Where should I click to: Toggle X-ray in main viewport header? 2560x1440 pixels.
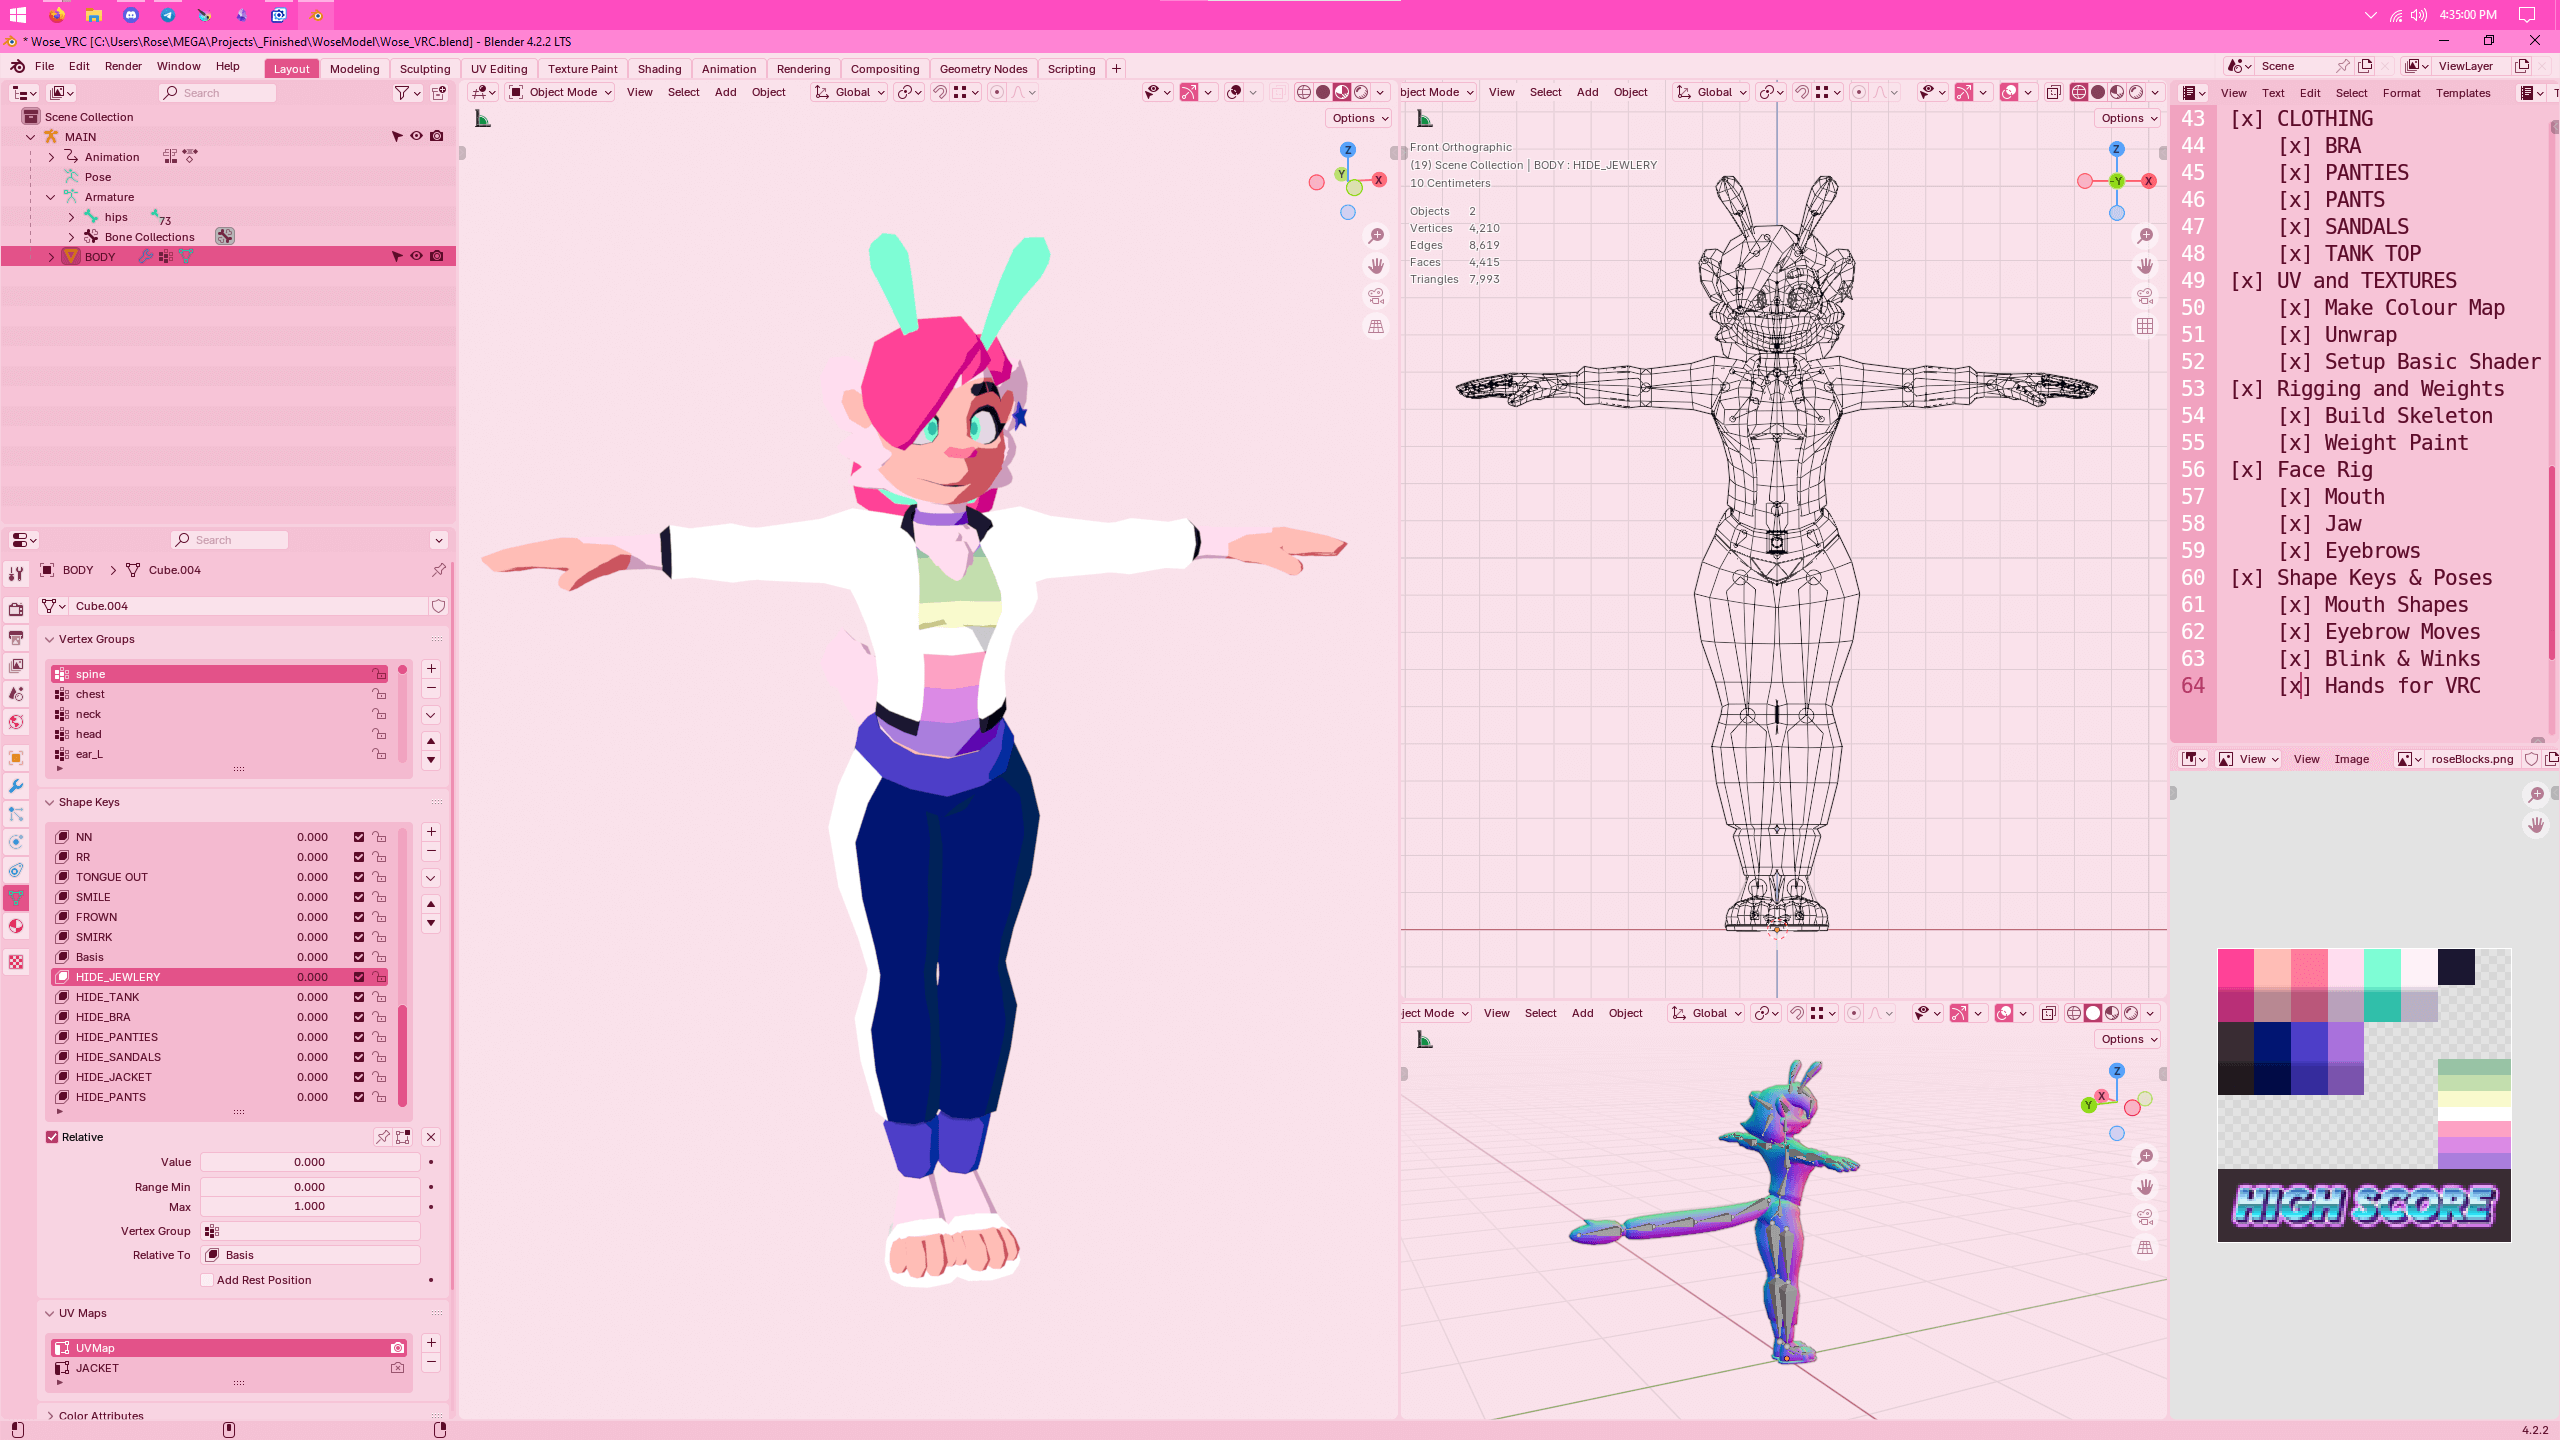[x=1278, y=92]
